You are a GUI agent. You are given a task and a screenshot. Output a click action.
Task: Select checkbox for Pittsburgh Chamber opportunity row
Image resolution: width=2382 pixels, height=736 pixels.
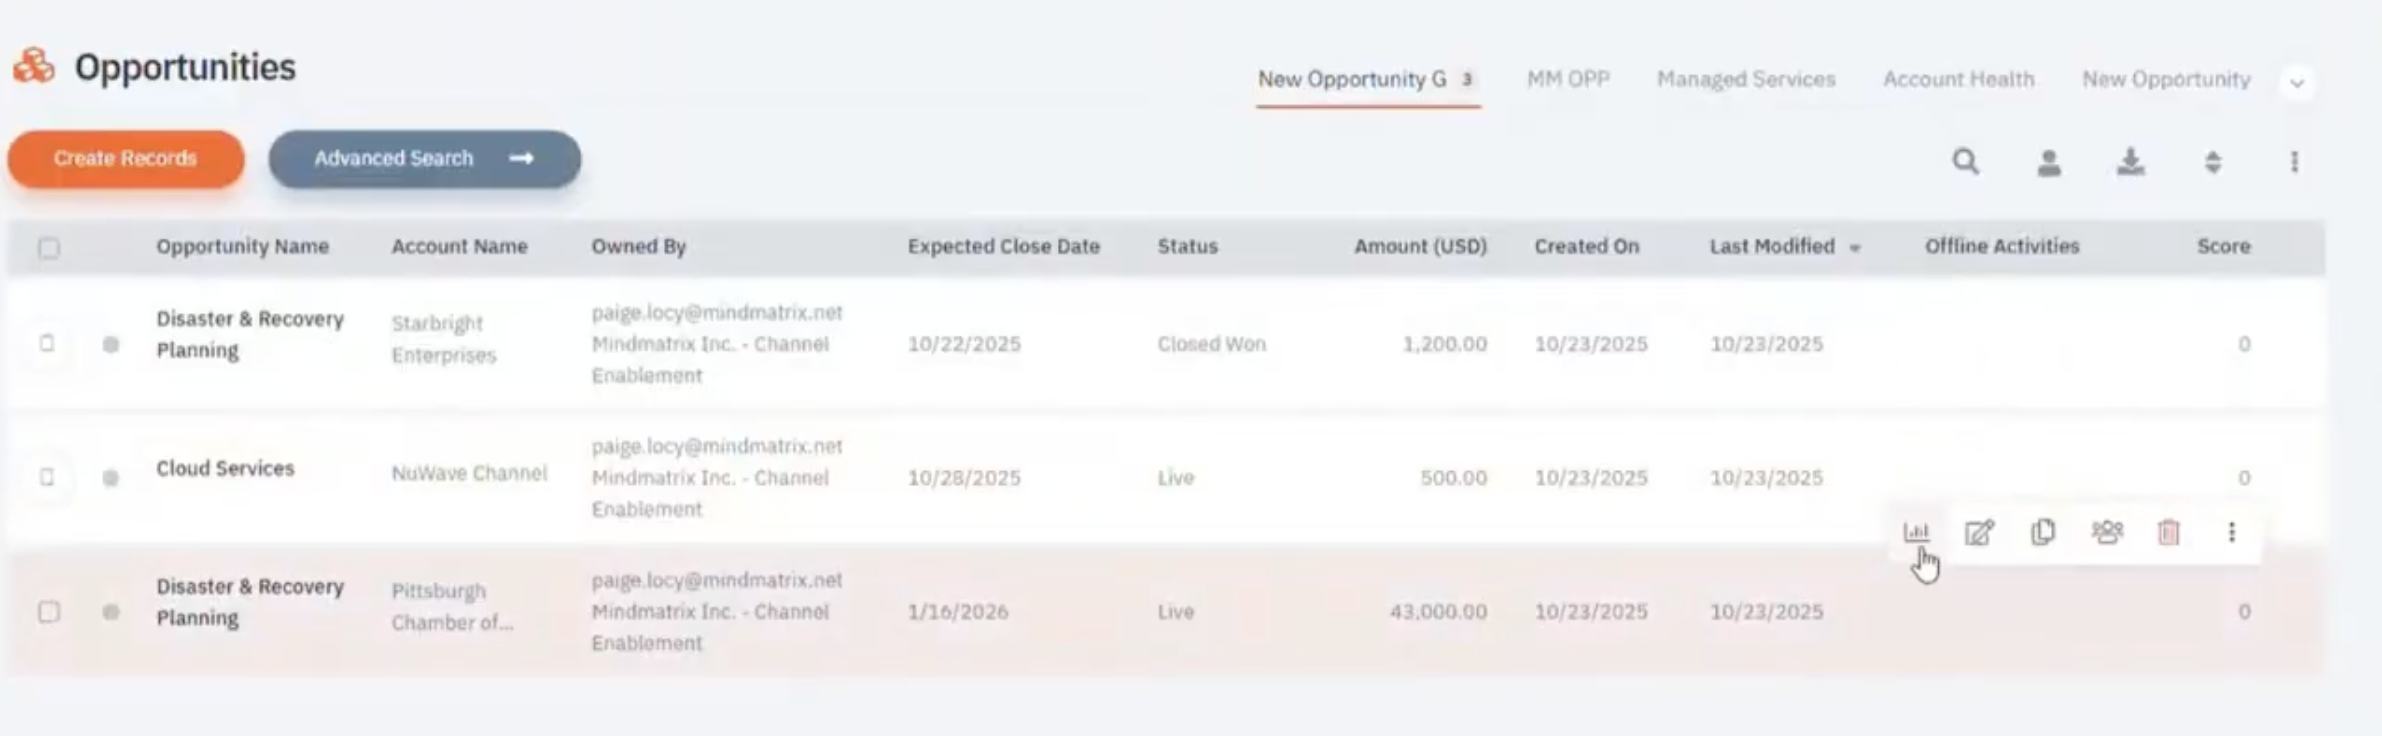(x=48, y=611)
